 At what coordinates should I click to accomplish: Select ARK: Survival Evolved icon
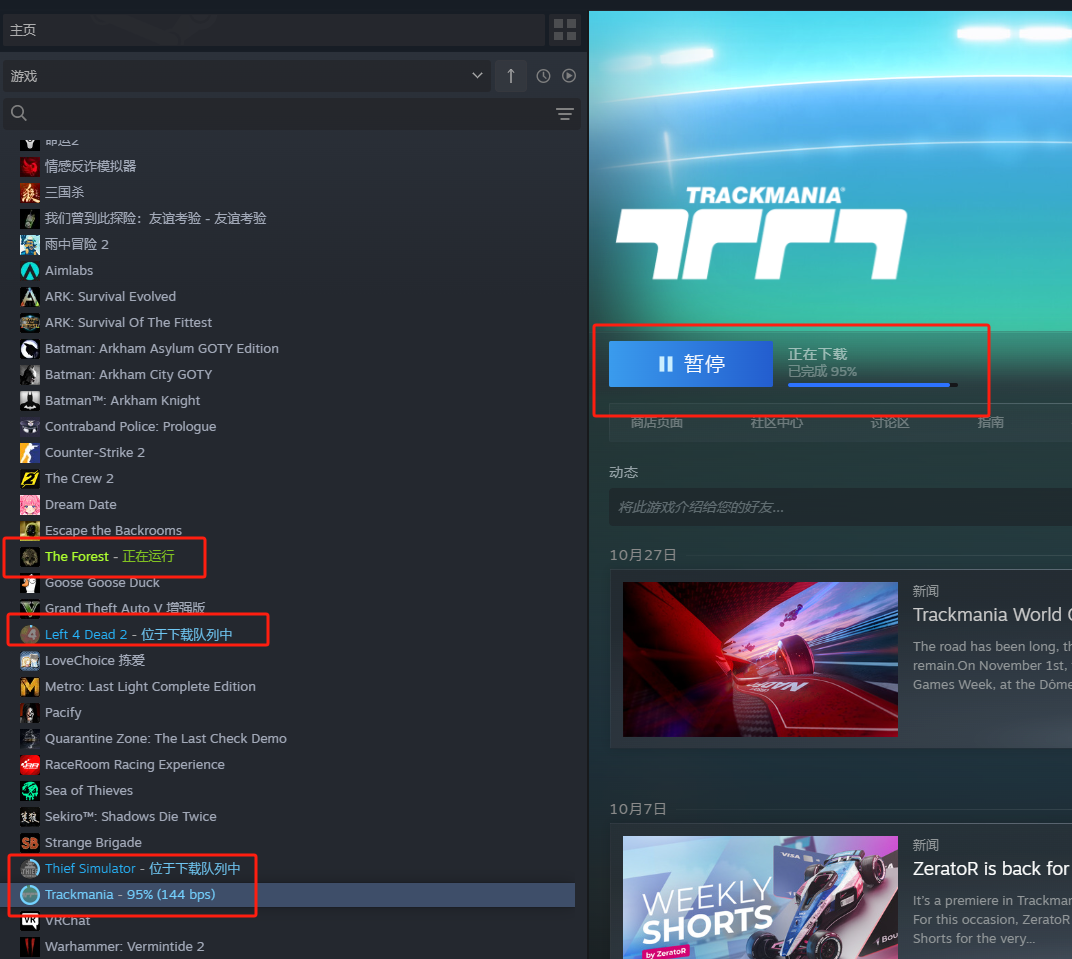tap(29, 297)
